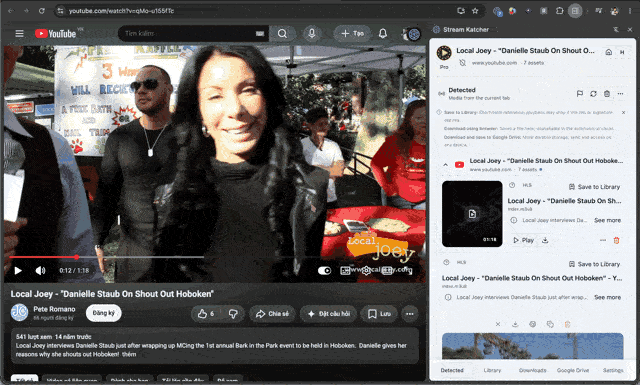Save the second HLS asset to Library
The width and height of the screenshot is (640, 385).
[594, 264]
